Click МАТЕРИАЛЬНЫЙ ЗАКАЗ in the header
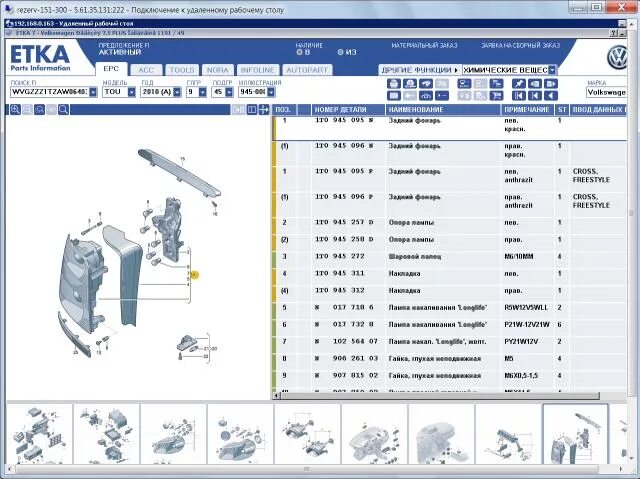Screen dimensions: 640x479 [x=424, y=45]
